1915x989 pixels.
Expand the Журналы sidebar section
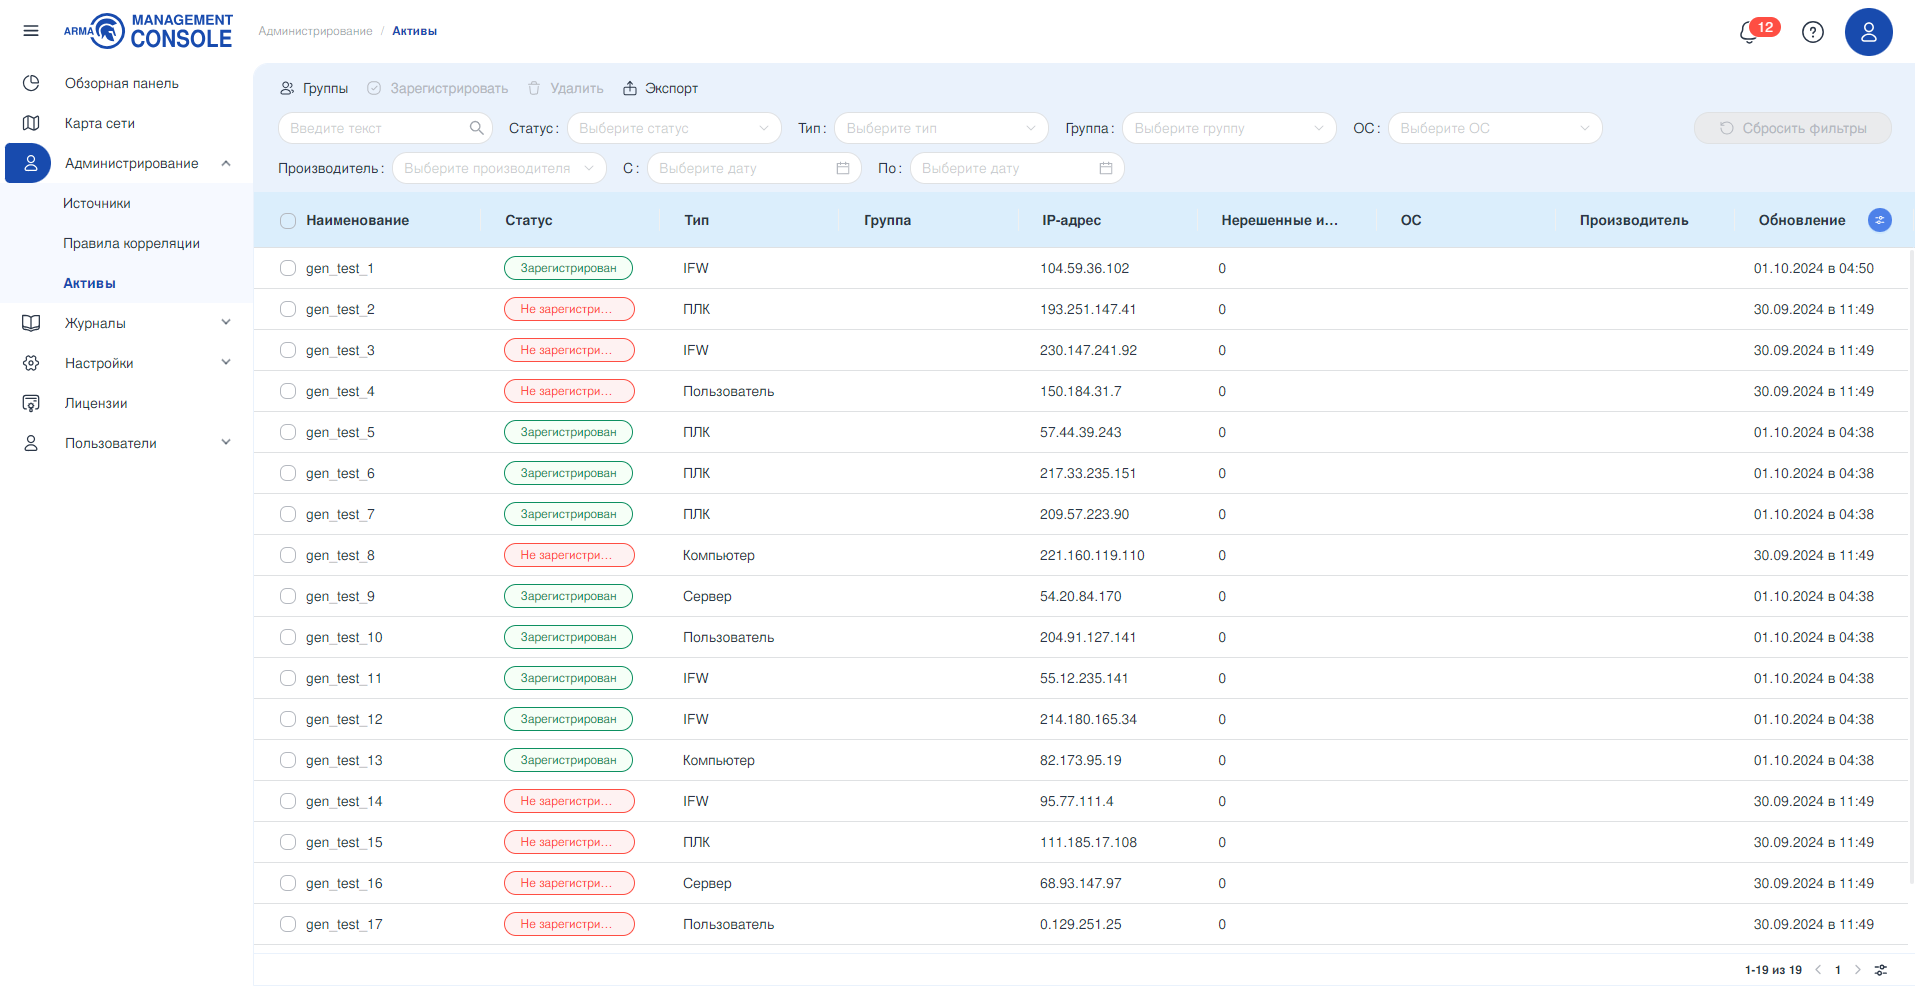point(127,323)
